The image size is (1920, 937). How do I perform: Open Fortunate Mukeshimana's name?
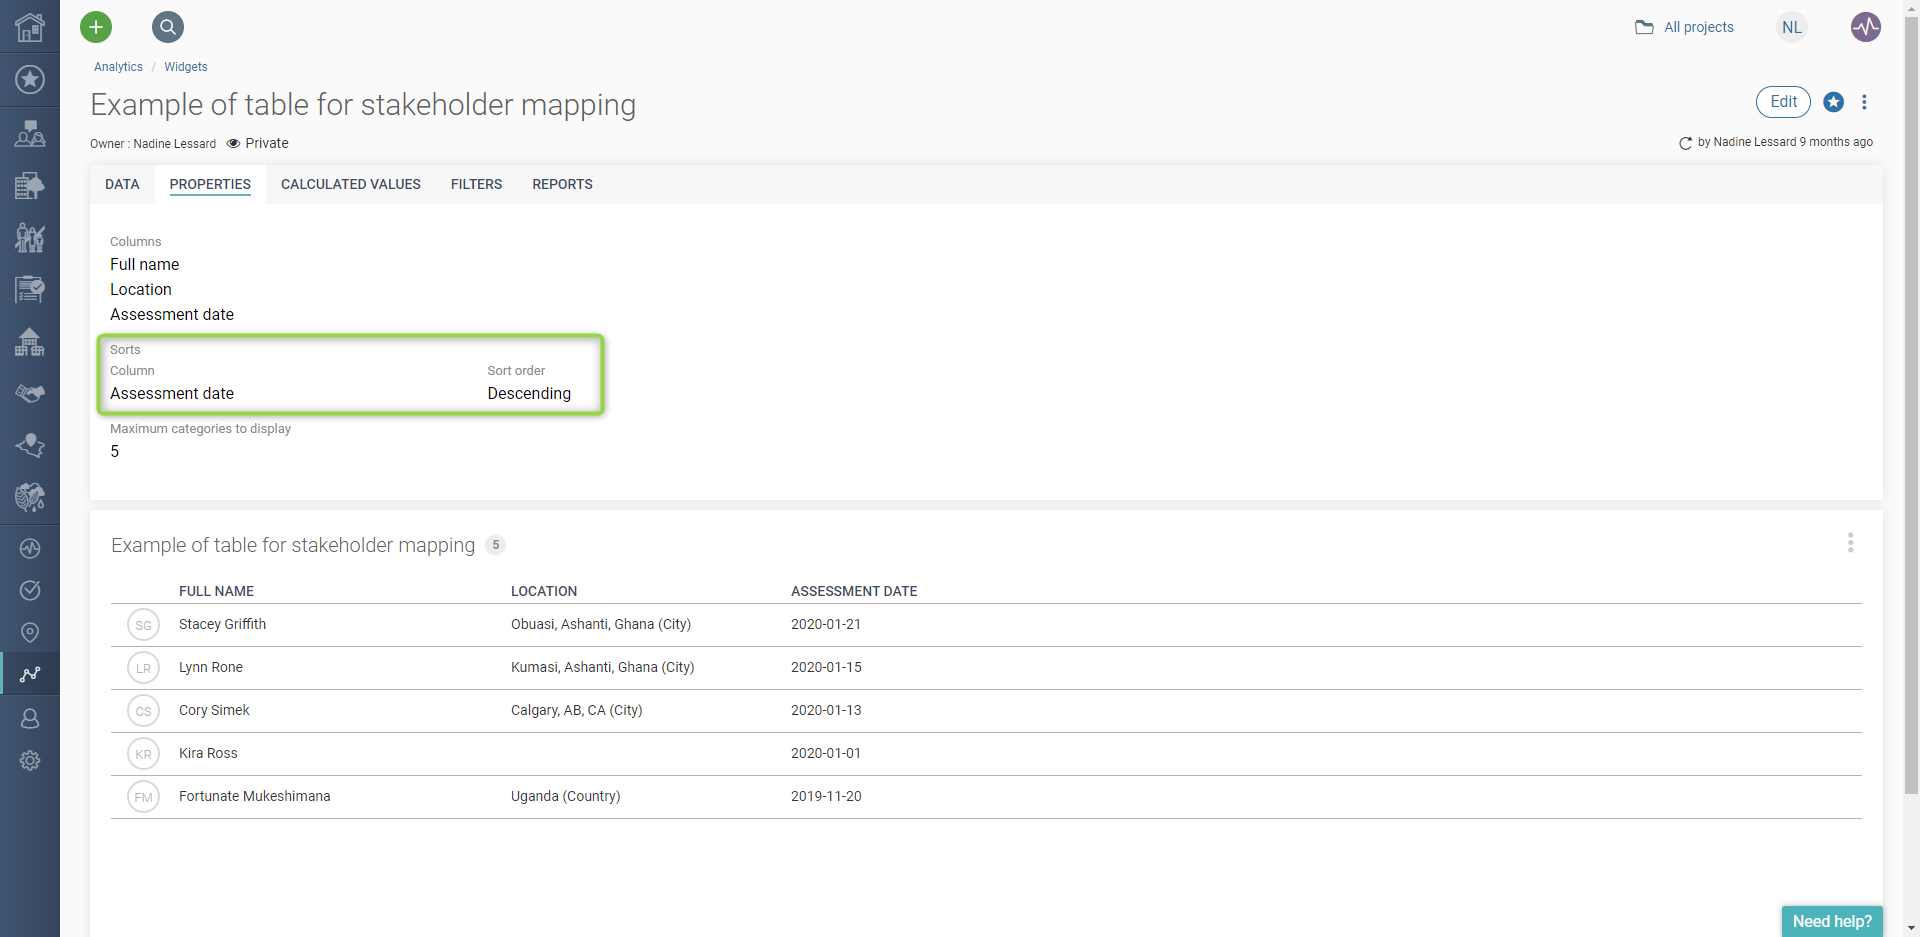tap(254, 796)
